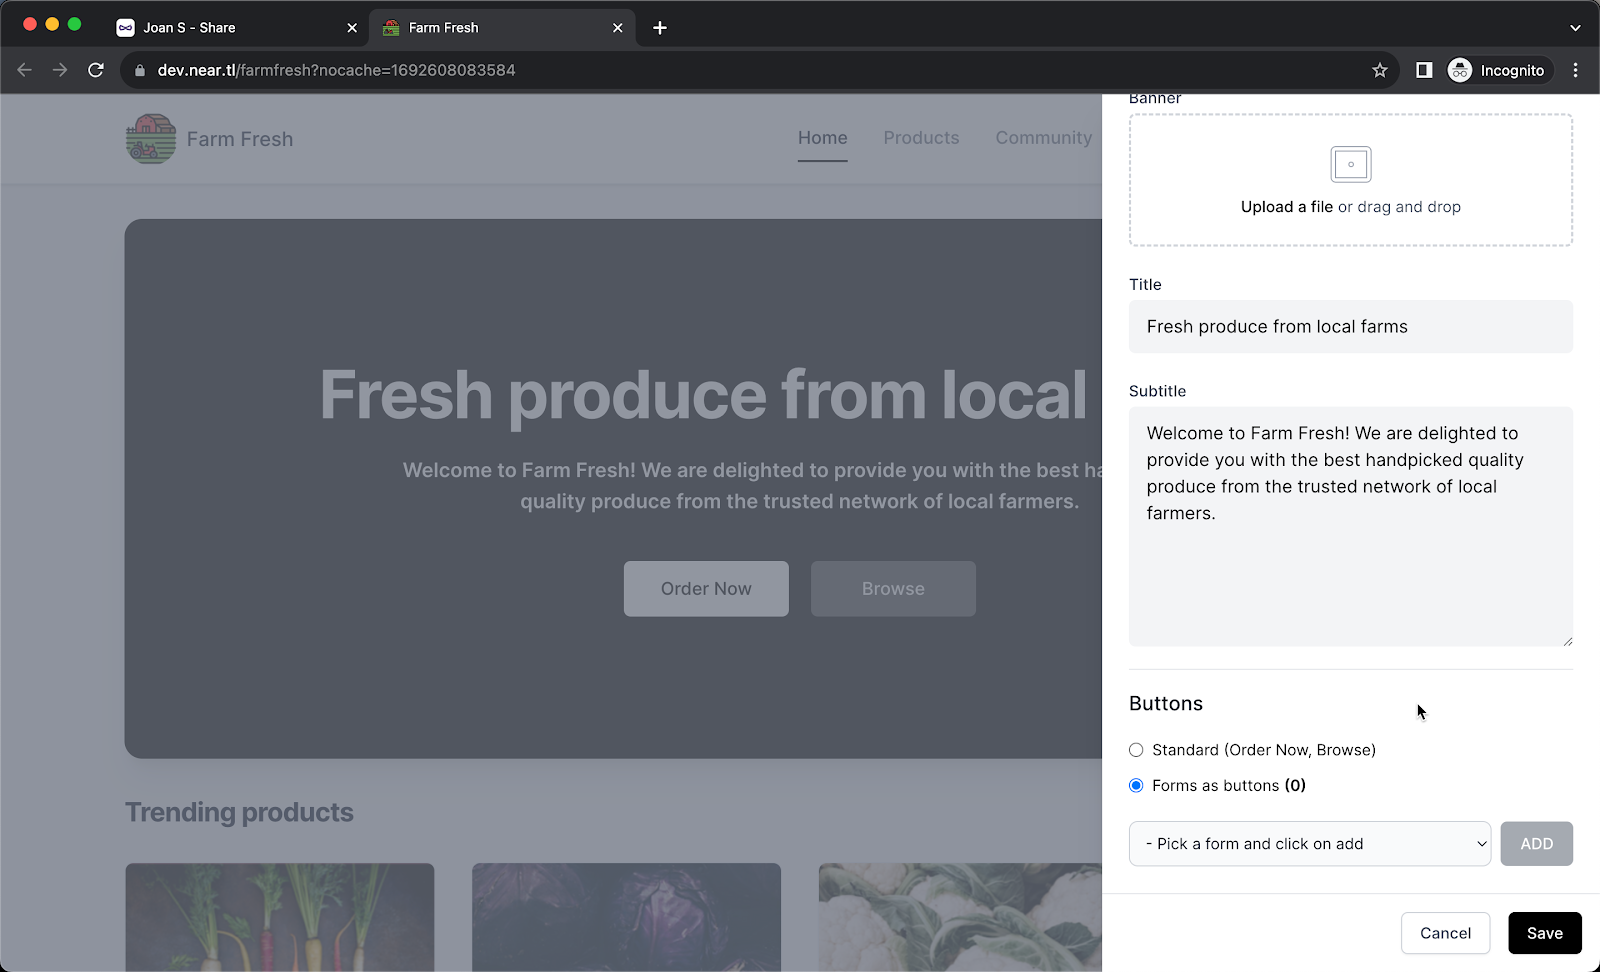1600x972 pixels.
Task: Click the Farm Fresh tractor logo icon
Action: pyautogui.click(x=149, y=139)
